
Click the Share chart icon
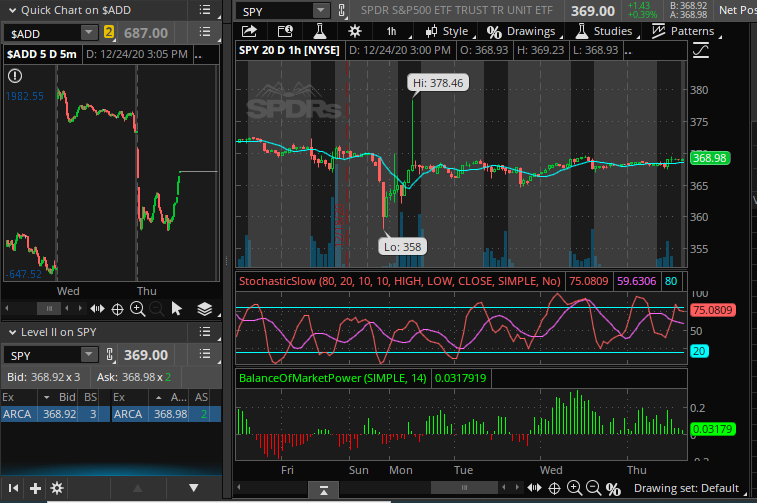pyautogui.click(x=249, y=31)
